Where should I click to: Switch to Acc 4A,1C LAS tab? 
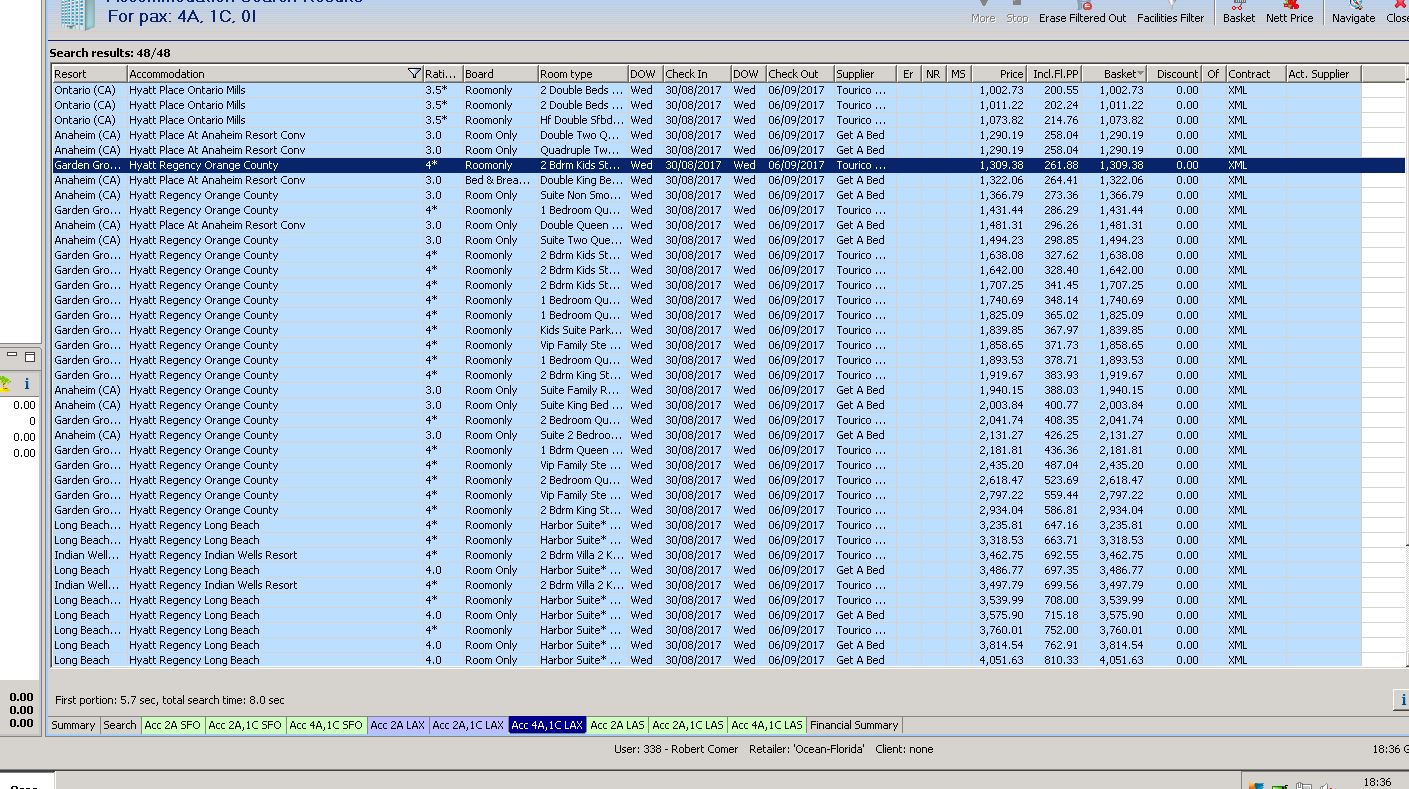tap(766, 725)
